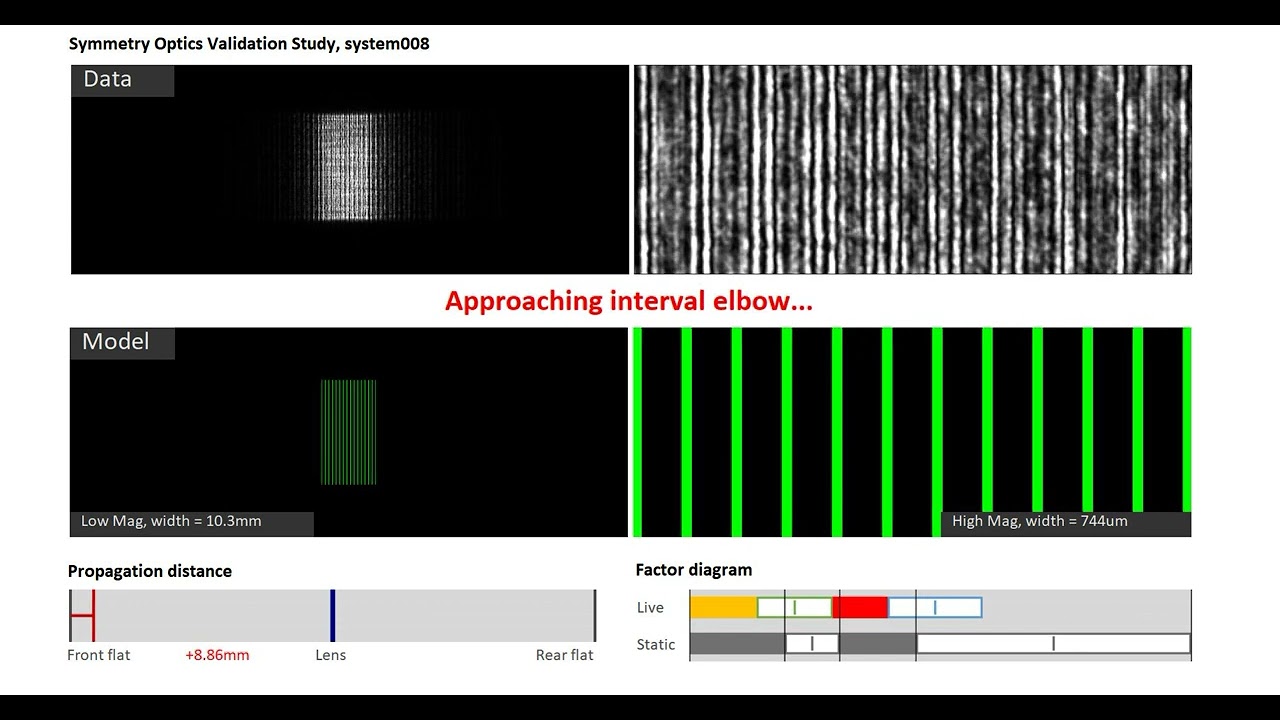The height and width of the screenshot is (720, 1280).
Task: Click the green-outlined box in the Live row
Action: (794, 607)
